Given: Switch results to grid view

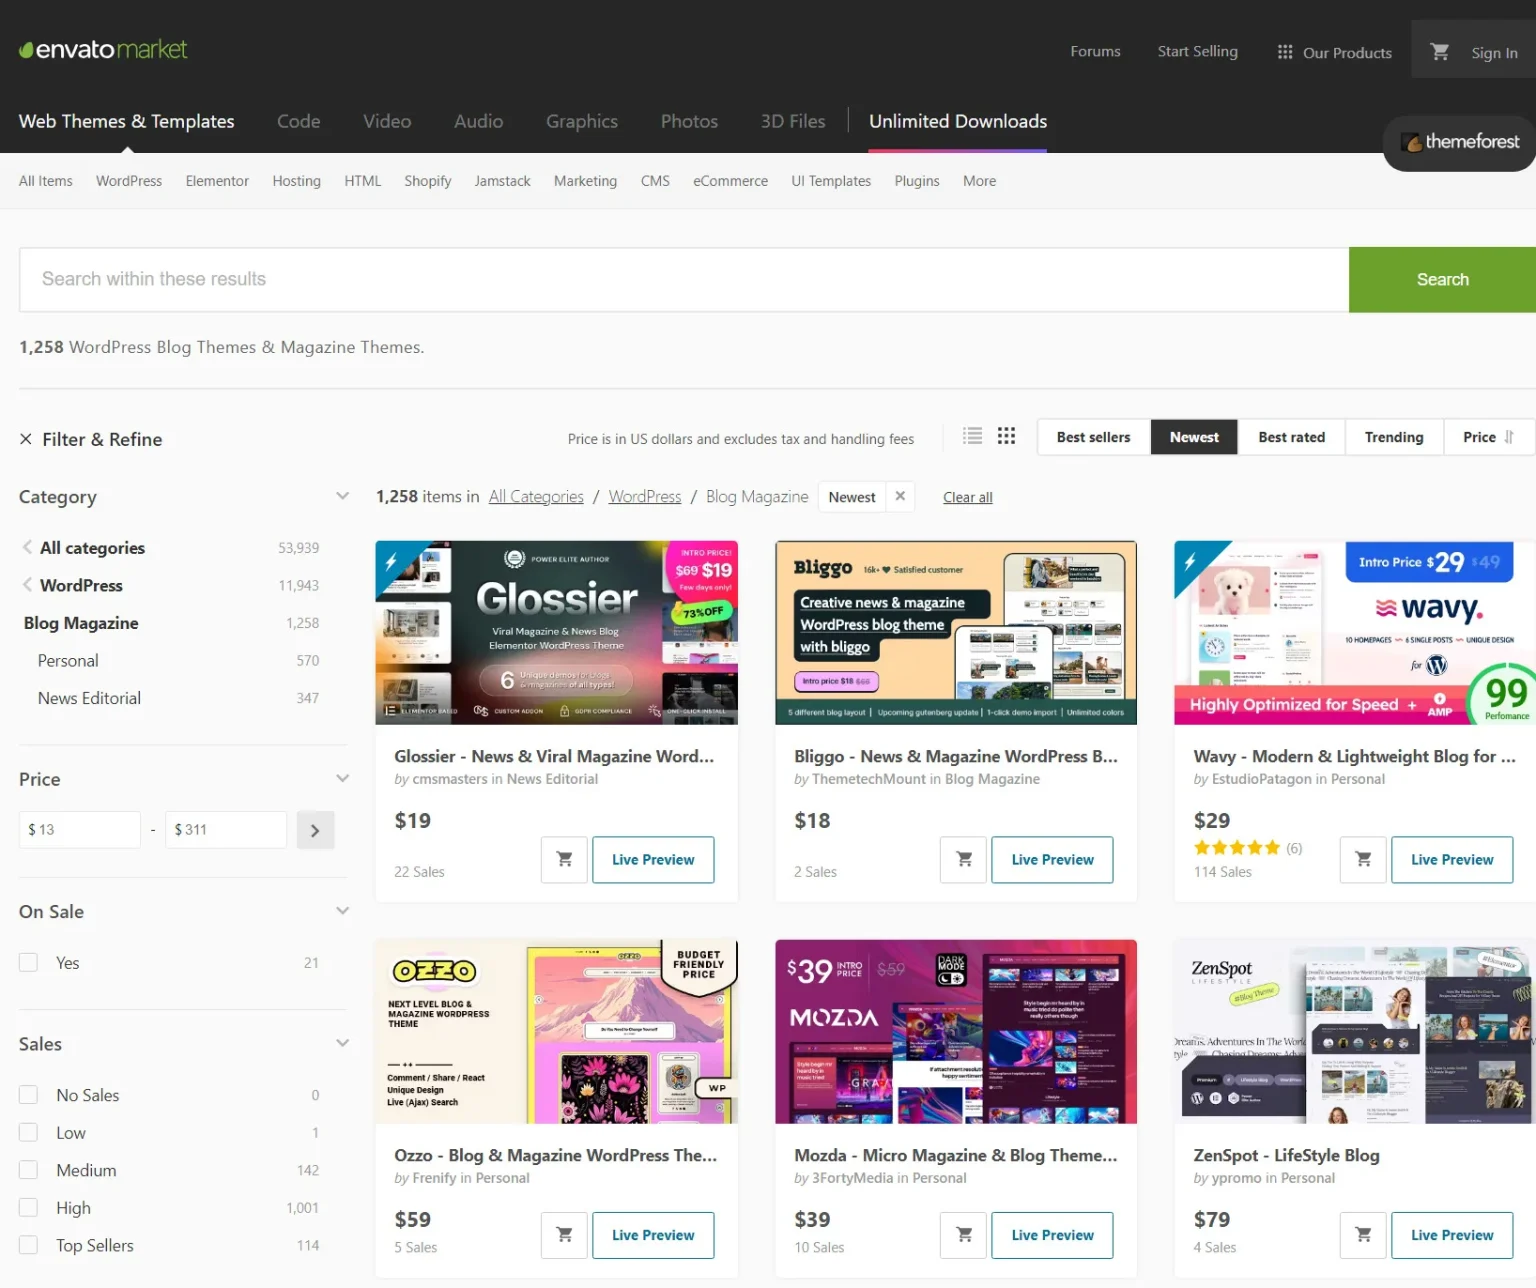Looking at the screenshot, I should (1006, 436).
